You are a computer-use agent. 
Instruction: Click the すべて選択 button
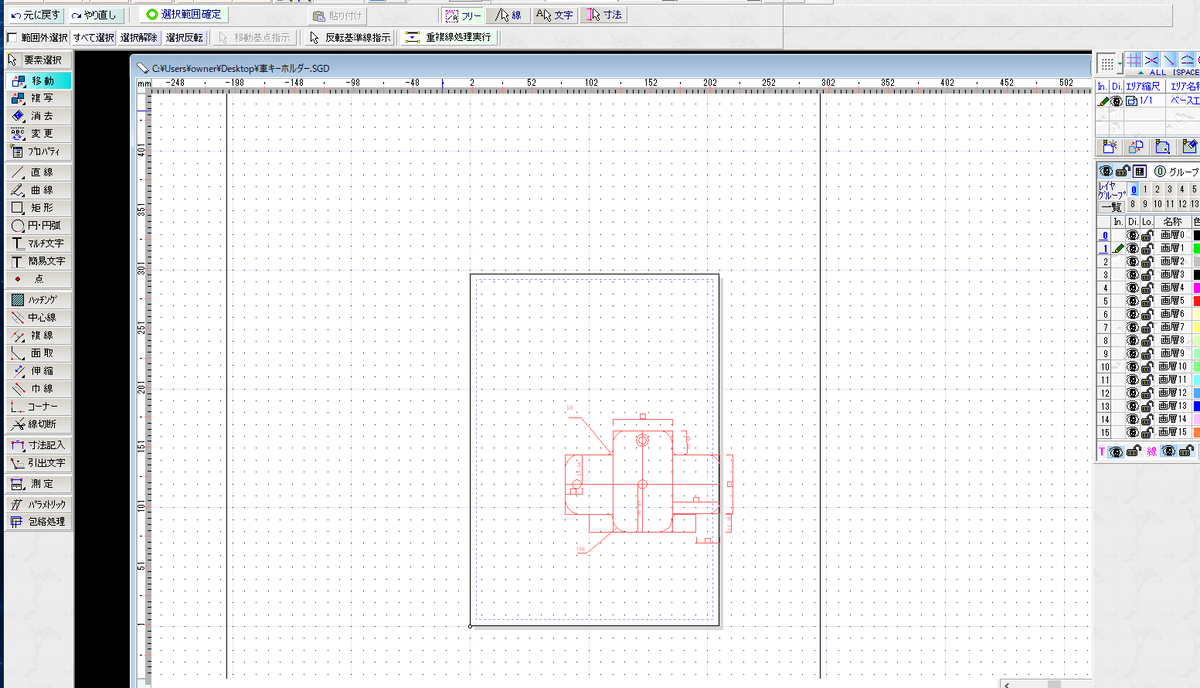pyautogui.click(x=93, y=38)
